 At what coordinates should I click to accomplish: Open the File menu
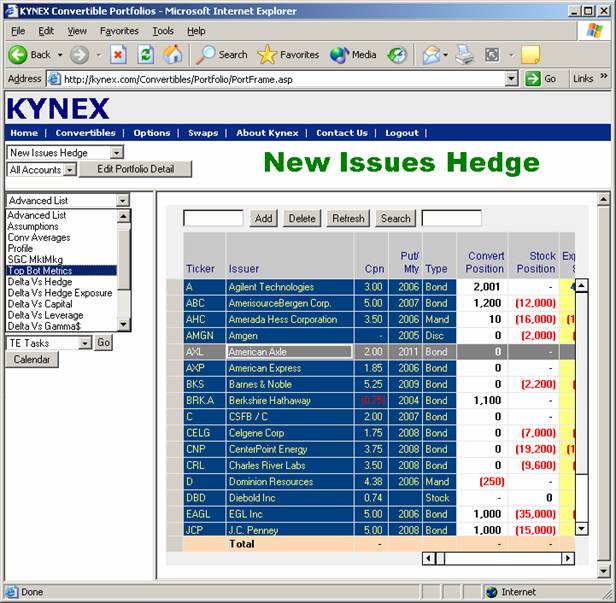[x=18, y=31]
